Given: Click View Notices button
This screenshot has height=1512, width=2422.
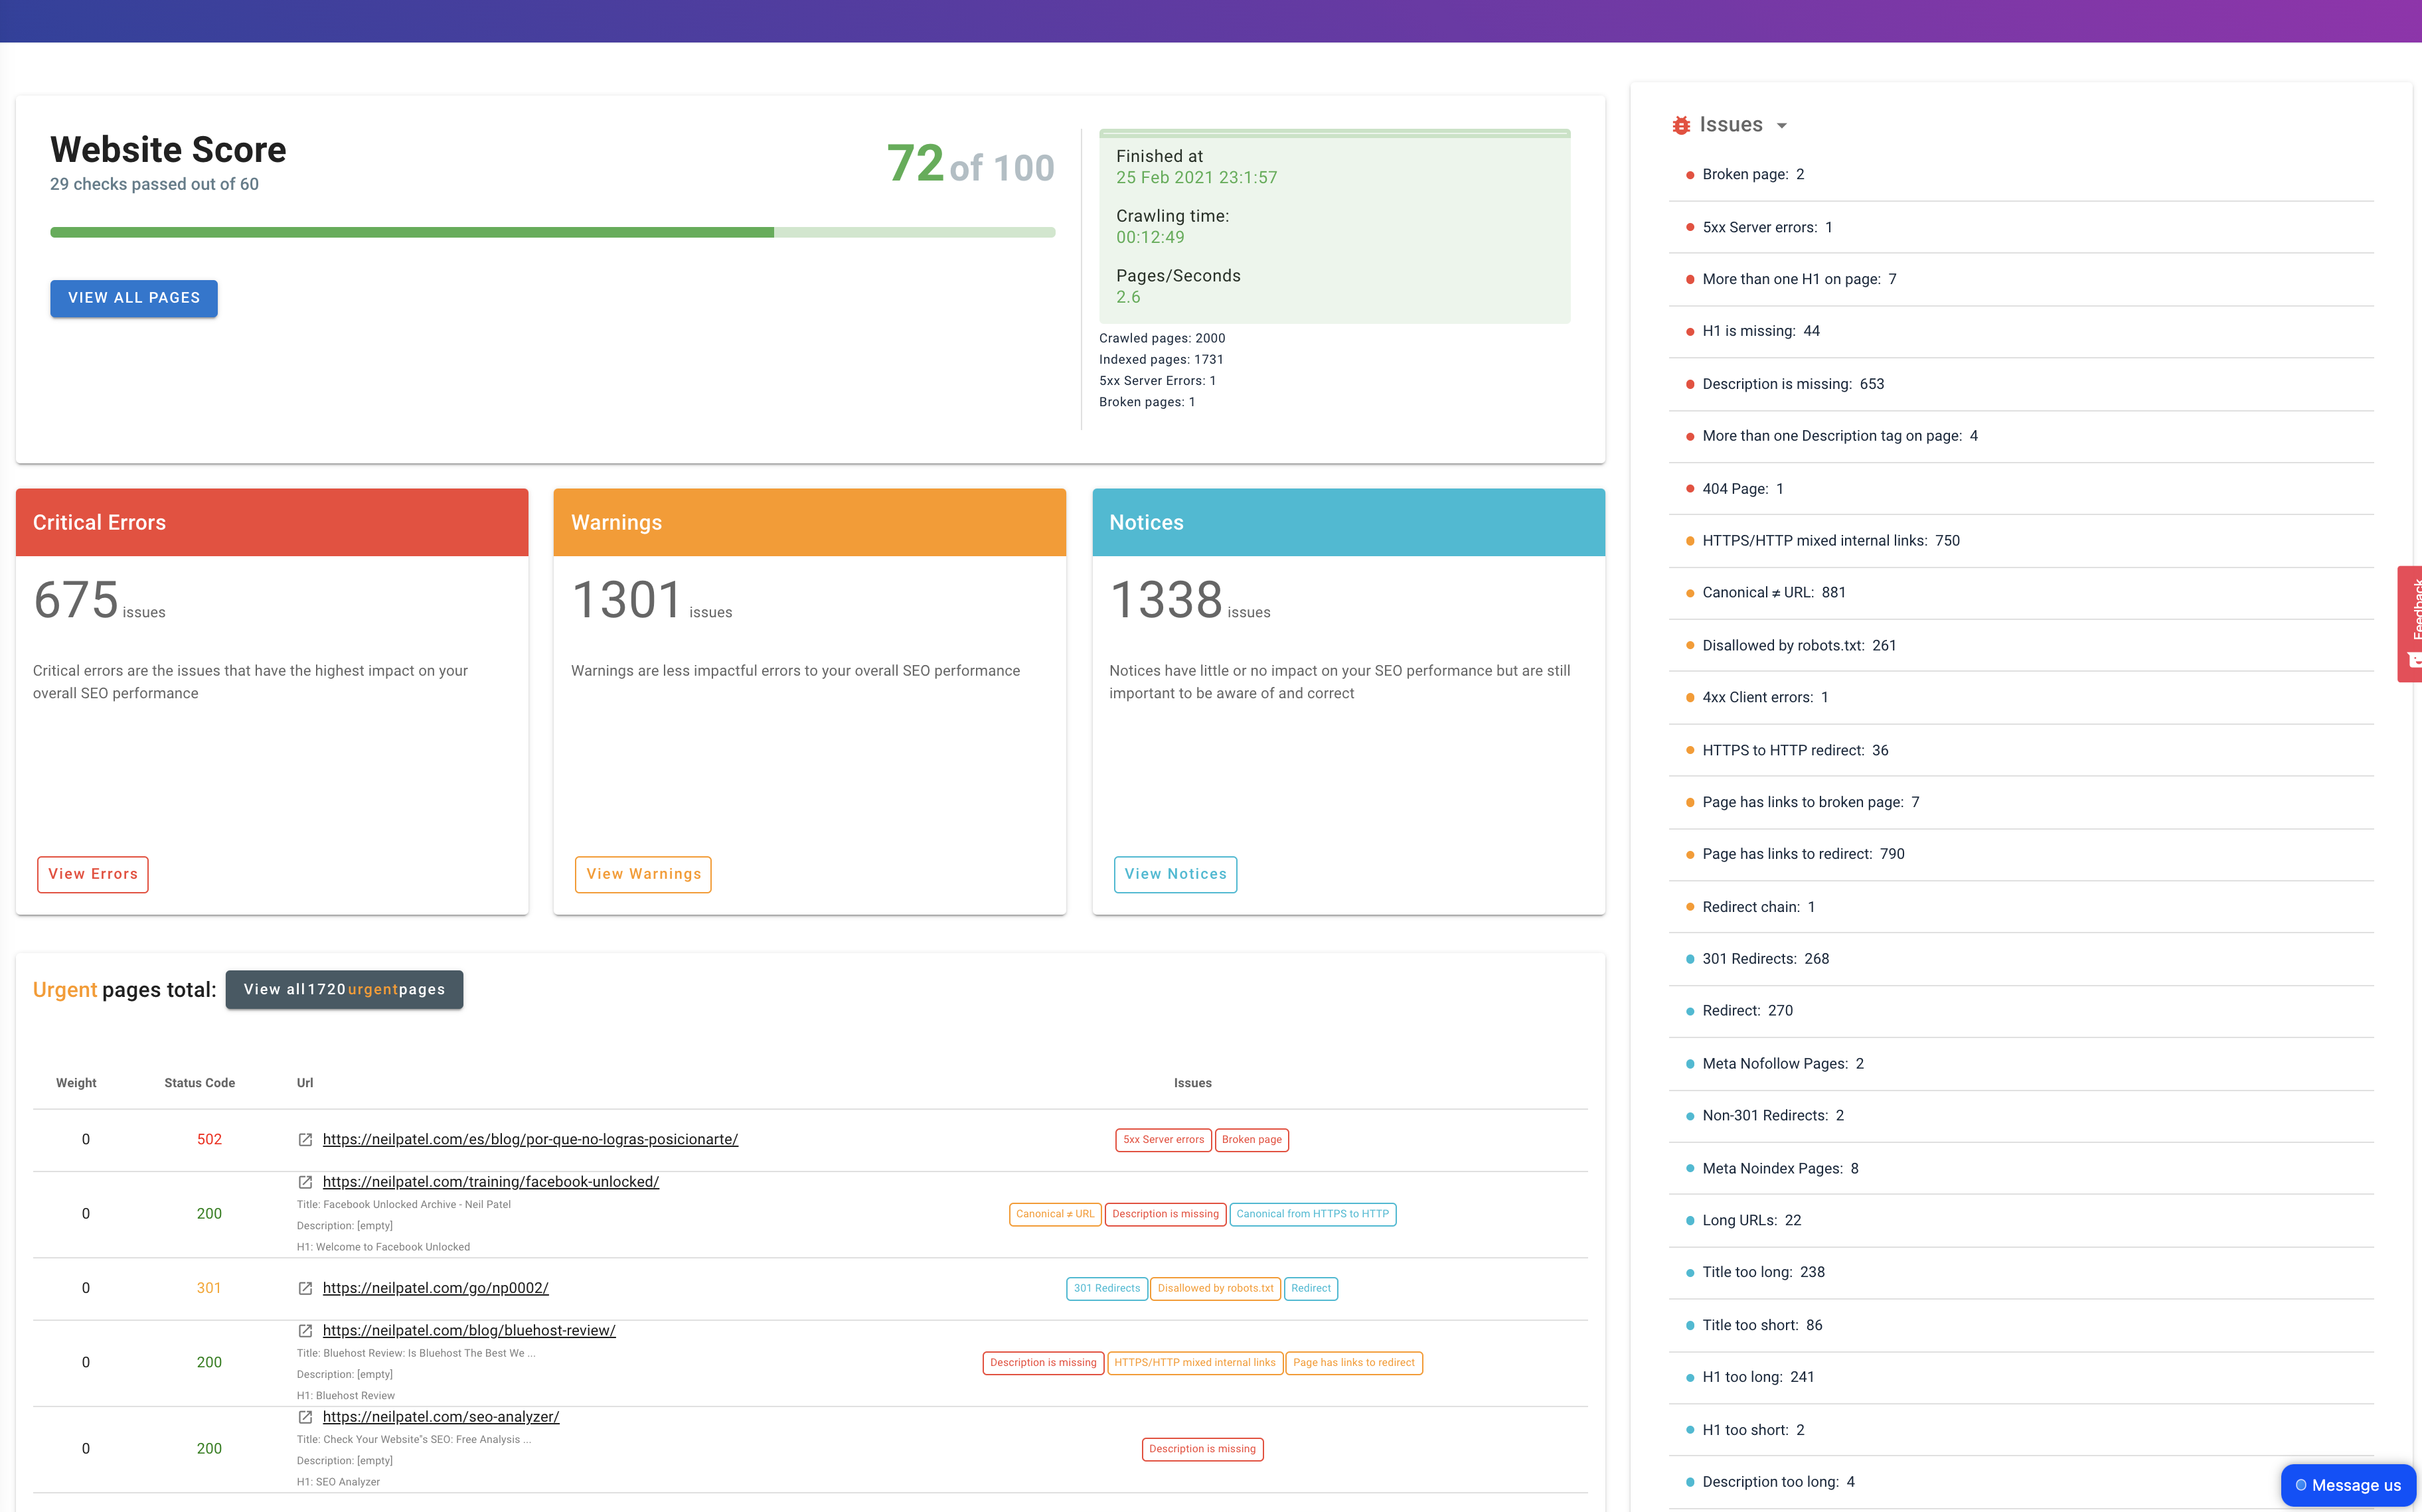Looking at the screenshot, I should [1175, 874].
